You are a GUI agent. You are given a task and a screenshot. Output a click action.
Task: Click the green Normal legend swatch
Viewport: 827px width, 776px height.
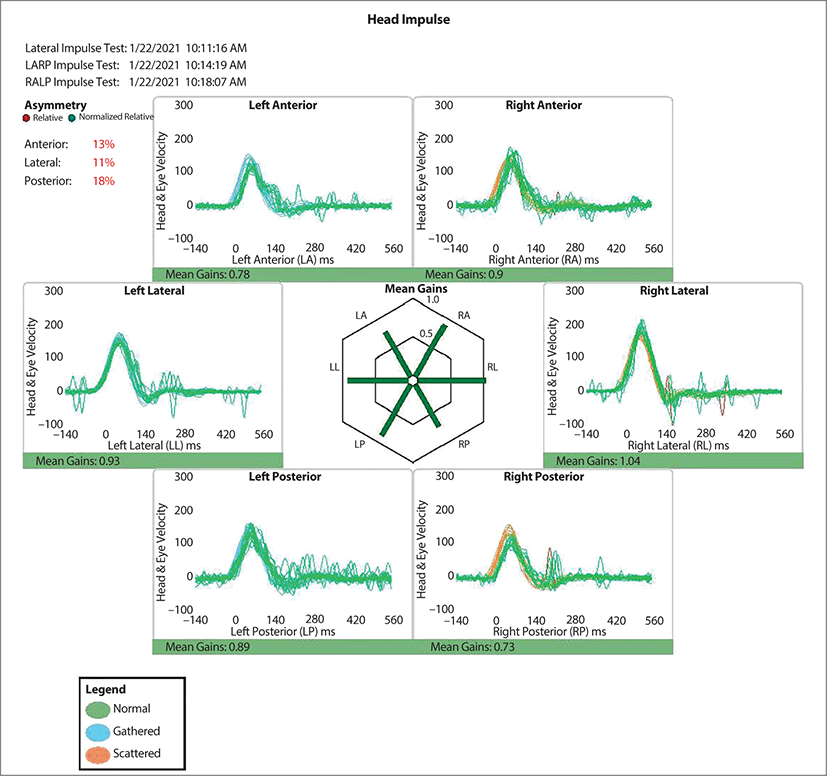[98, 710]
